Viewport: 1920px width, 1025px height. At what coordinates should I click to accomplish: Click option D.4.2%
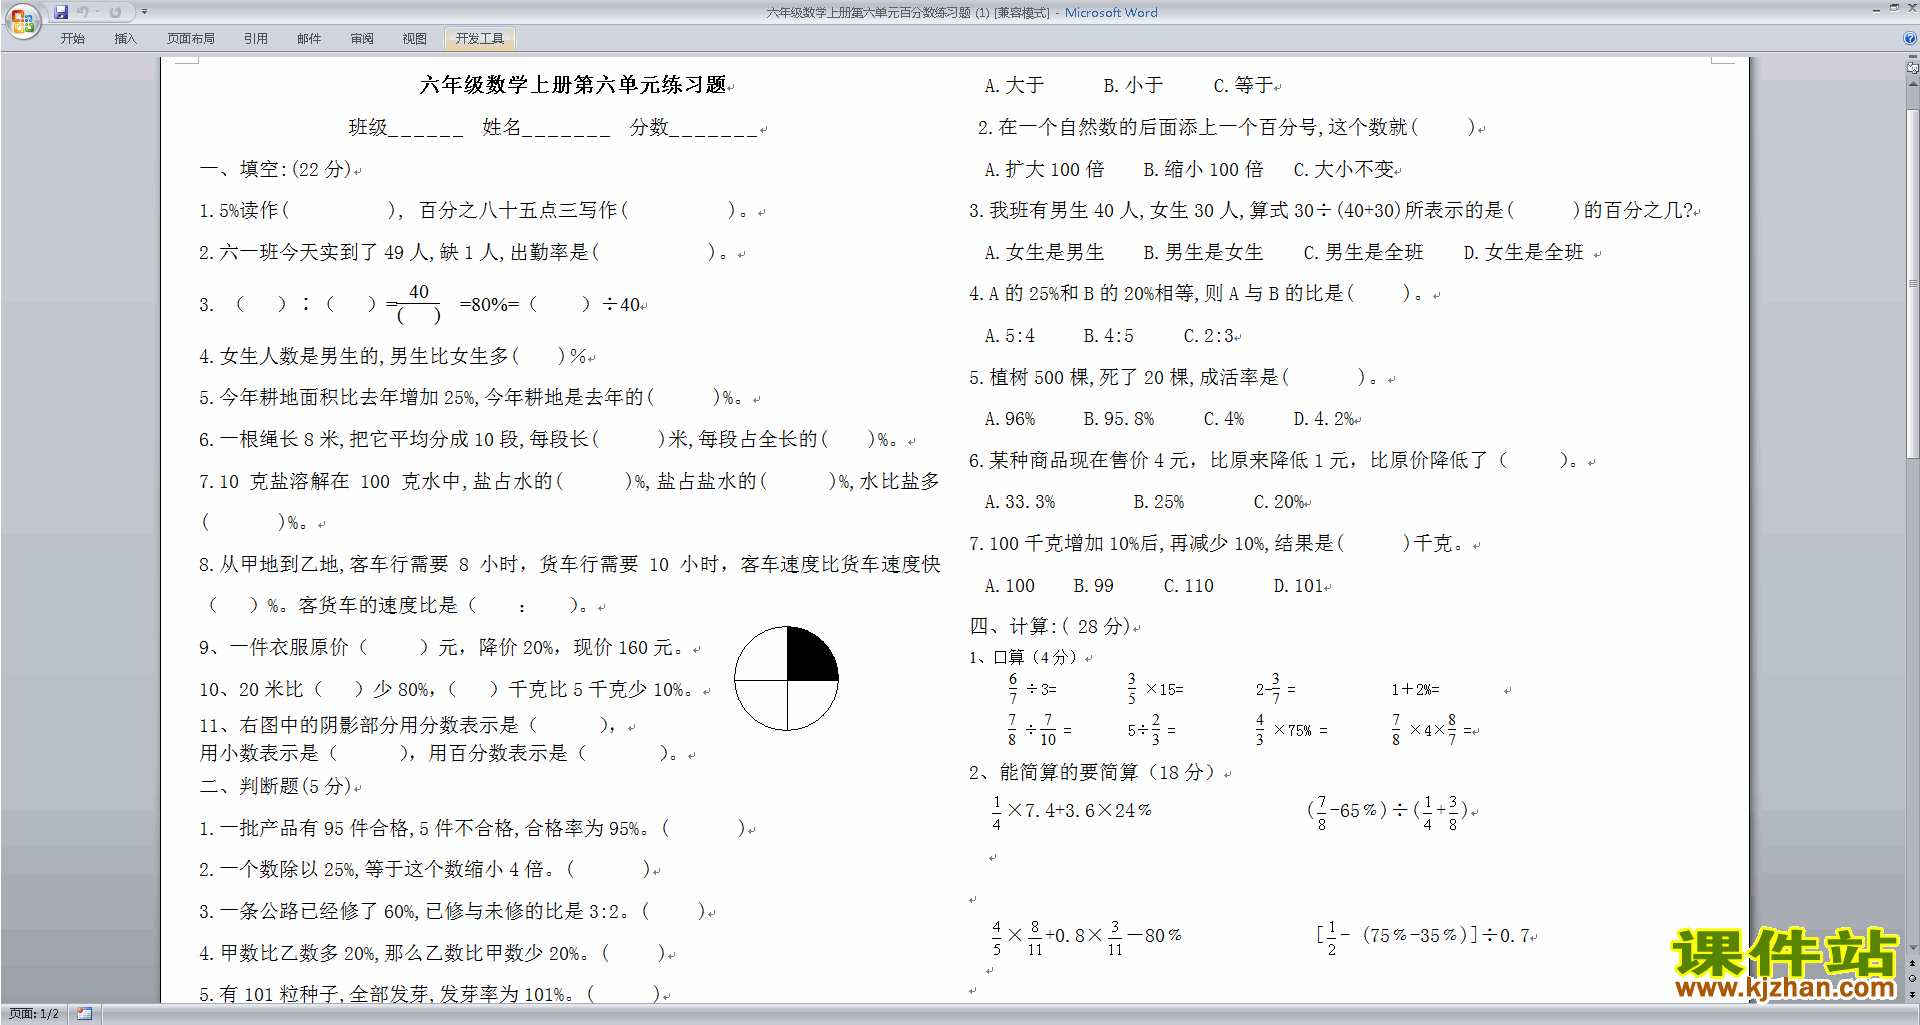(1324, 419)
